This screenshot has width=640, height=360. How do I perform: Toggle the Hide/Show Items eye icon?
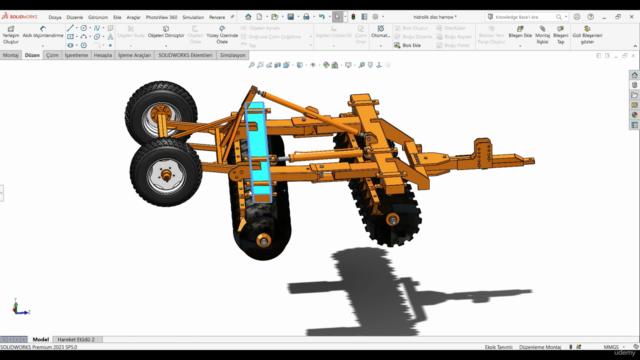click(x=313, y=65)
